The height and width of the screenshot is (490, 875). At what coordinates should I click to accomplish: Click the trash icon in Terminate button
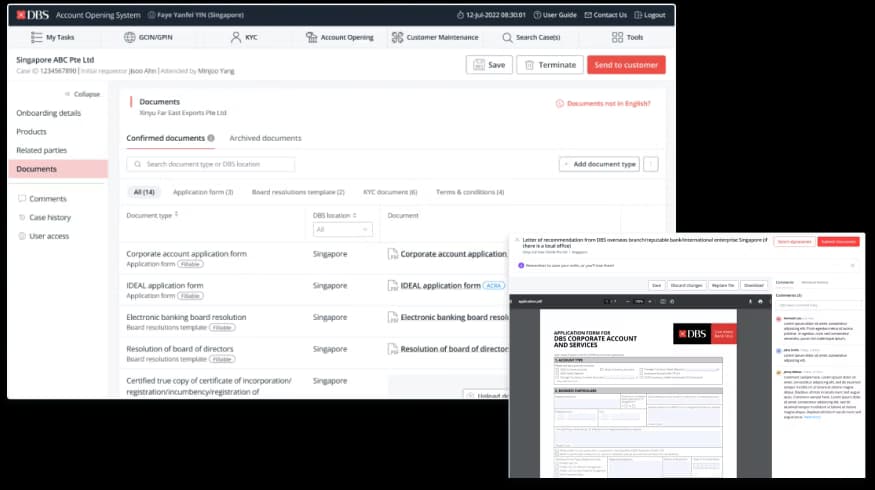click(x=529, y=65)
